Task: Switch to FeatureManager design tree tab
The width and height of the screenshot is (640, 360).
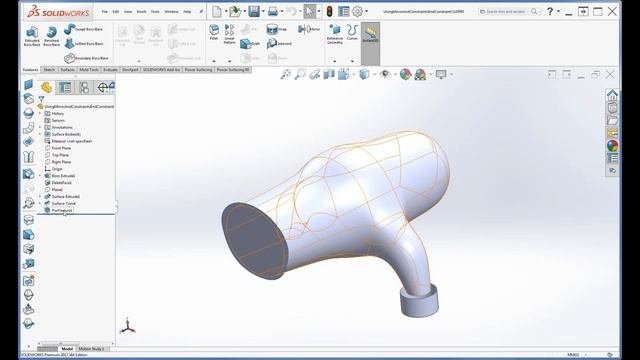Action: (x=46, y=87)
